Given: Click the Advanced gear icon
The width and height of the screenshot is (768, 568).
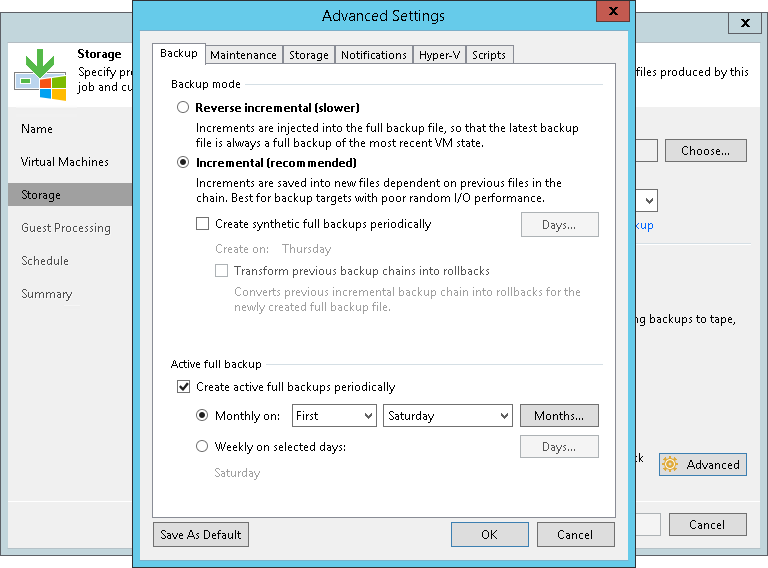Looking at the screenshot, I should 670,465.
